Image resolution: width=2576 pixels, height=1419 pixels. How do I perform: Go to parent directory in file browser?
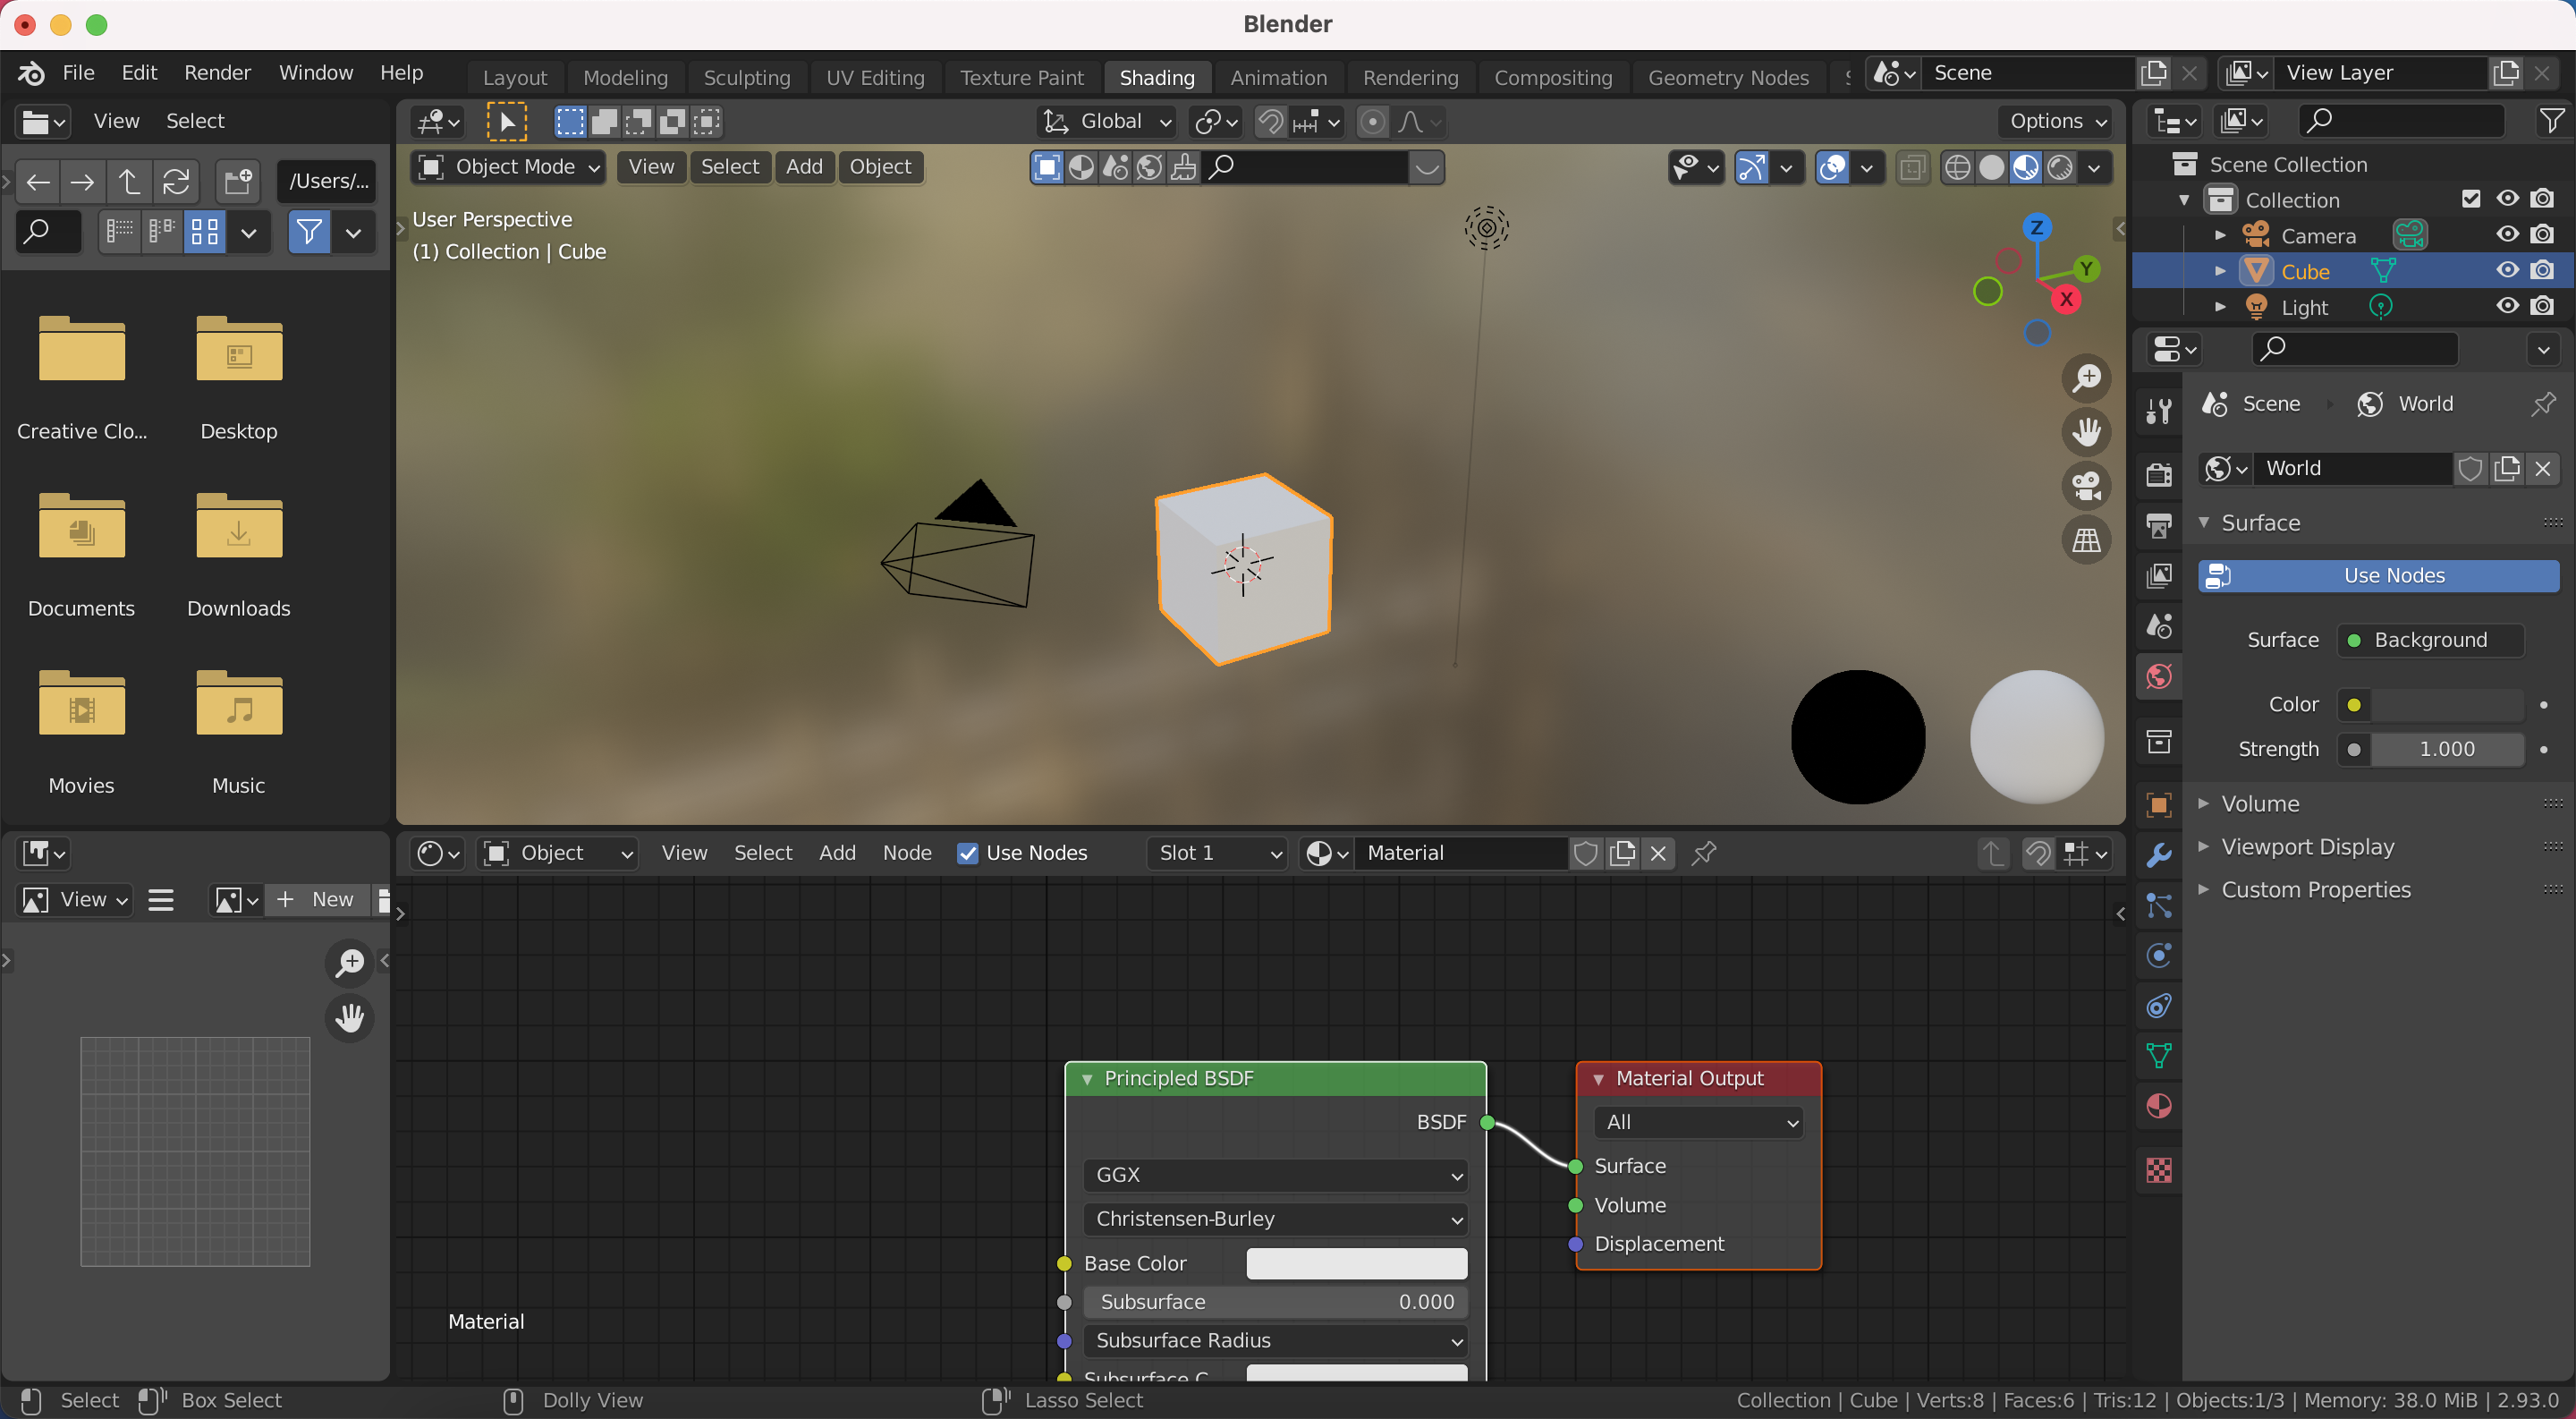tap(129, 181)
